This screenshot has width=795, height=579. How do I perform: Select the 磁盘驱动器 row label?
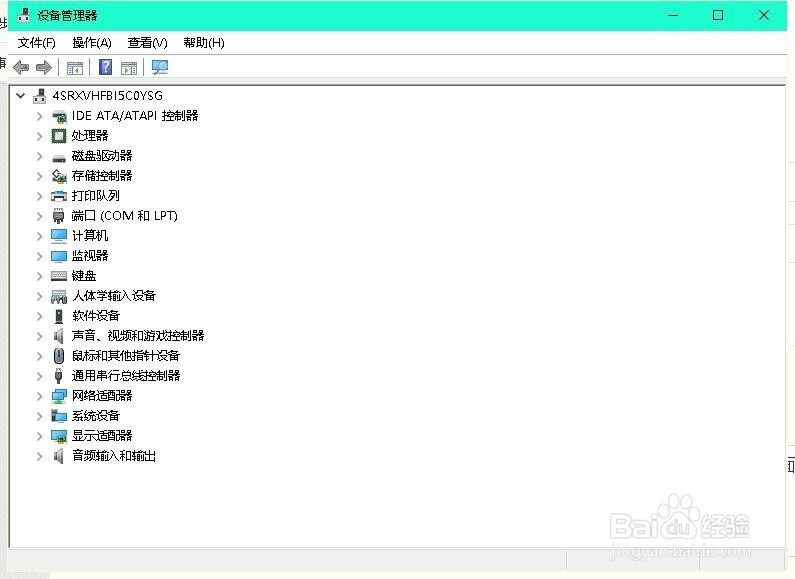point(102,156)
